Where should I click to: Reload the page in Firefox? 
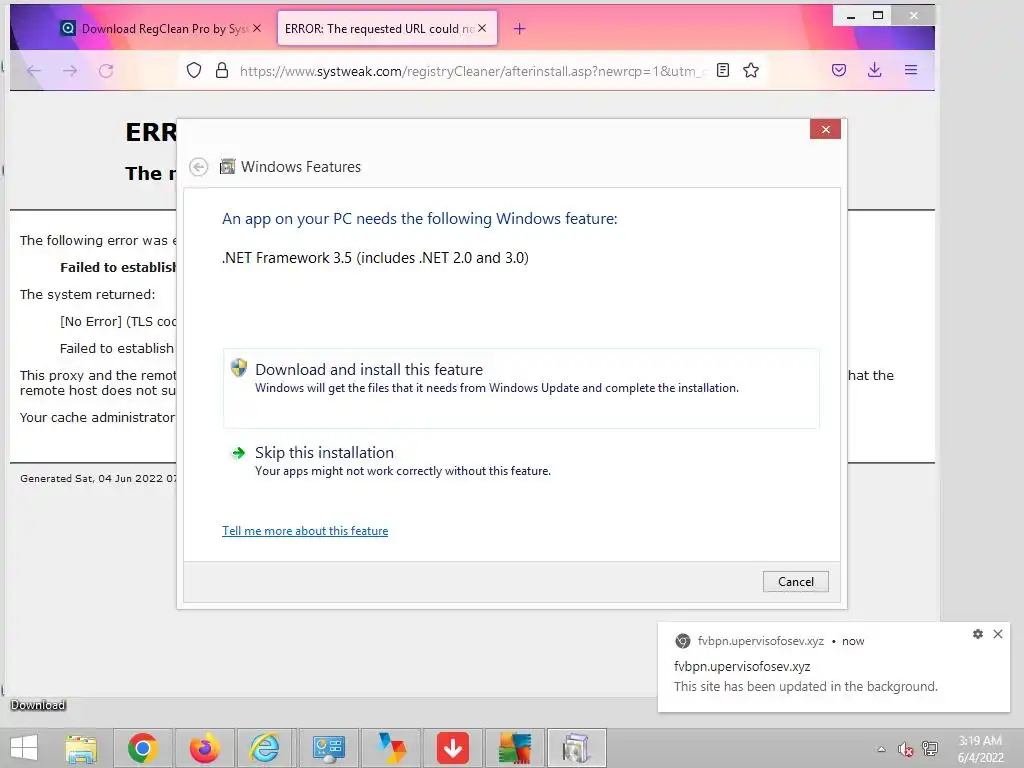click(x=106, y=71)
